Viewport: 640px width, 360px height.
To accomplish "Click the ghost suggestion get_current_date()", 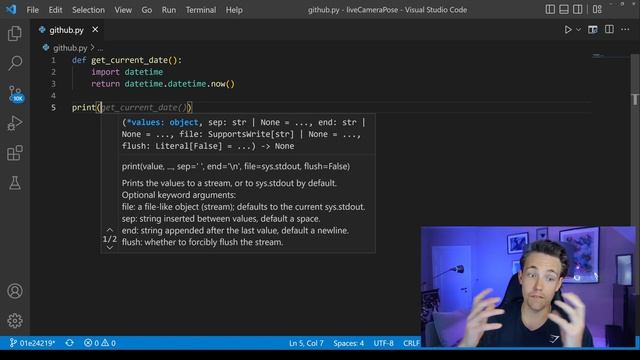I will (144, 107).
